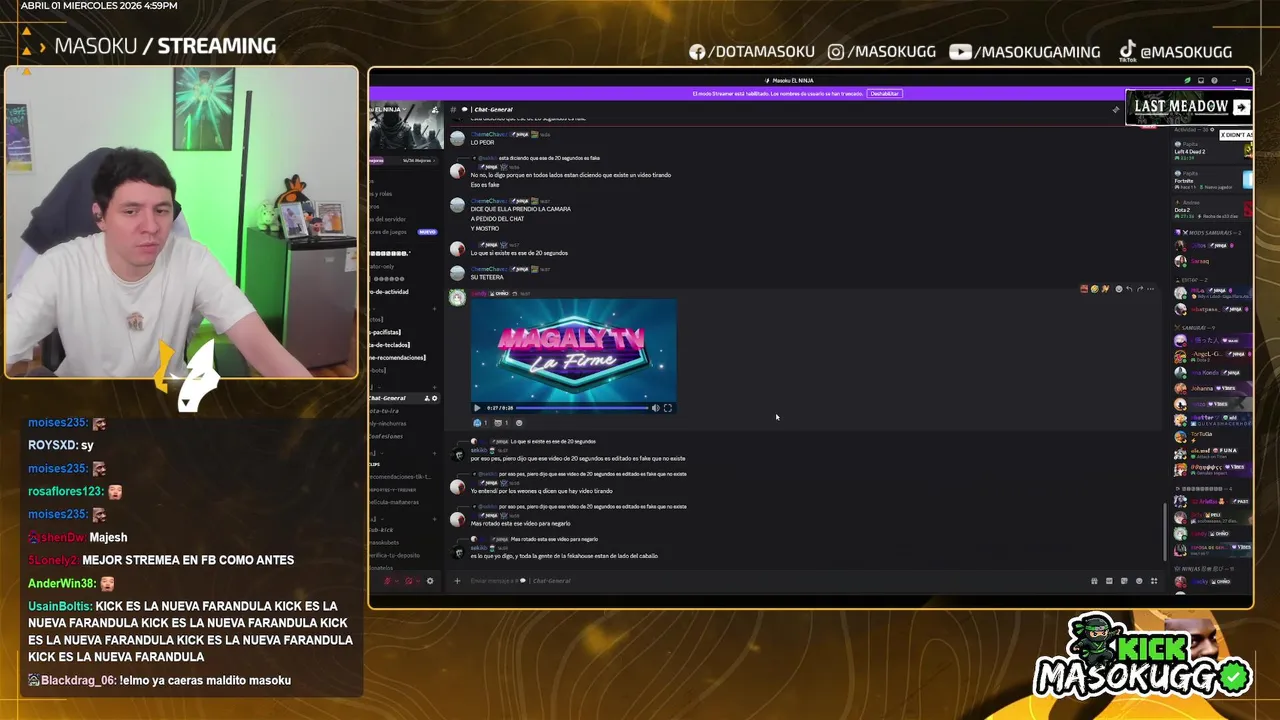Open pinned messages in channel header
Screen dimensions: 1280x720
point(1116,109)
